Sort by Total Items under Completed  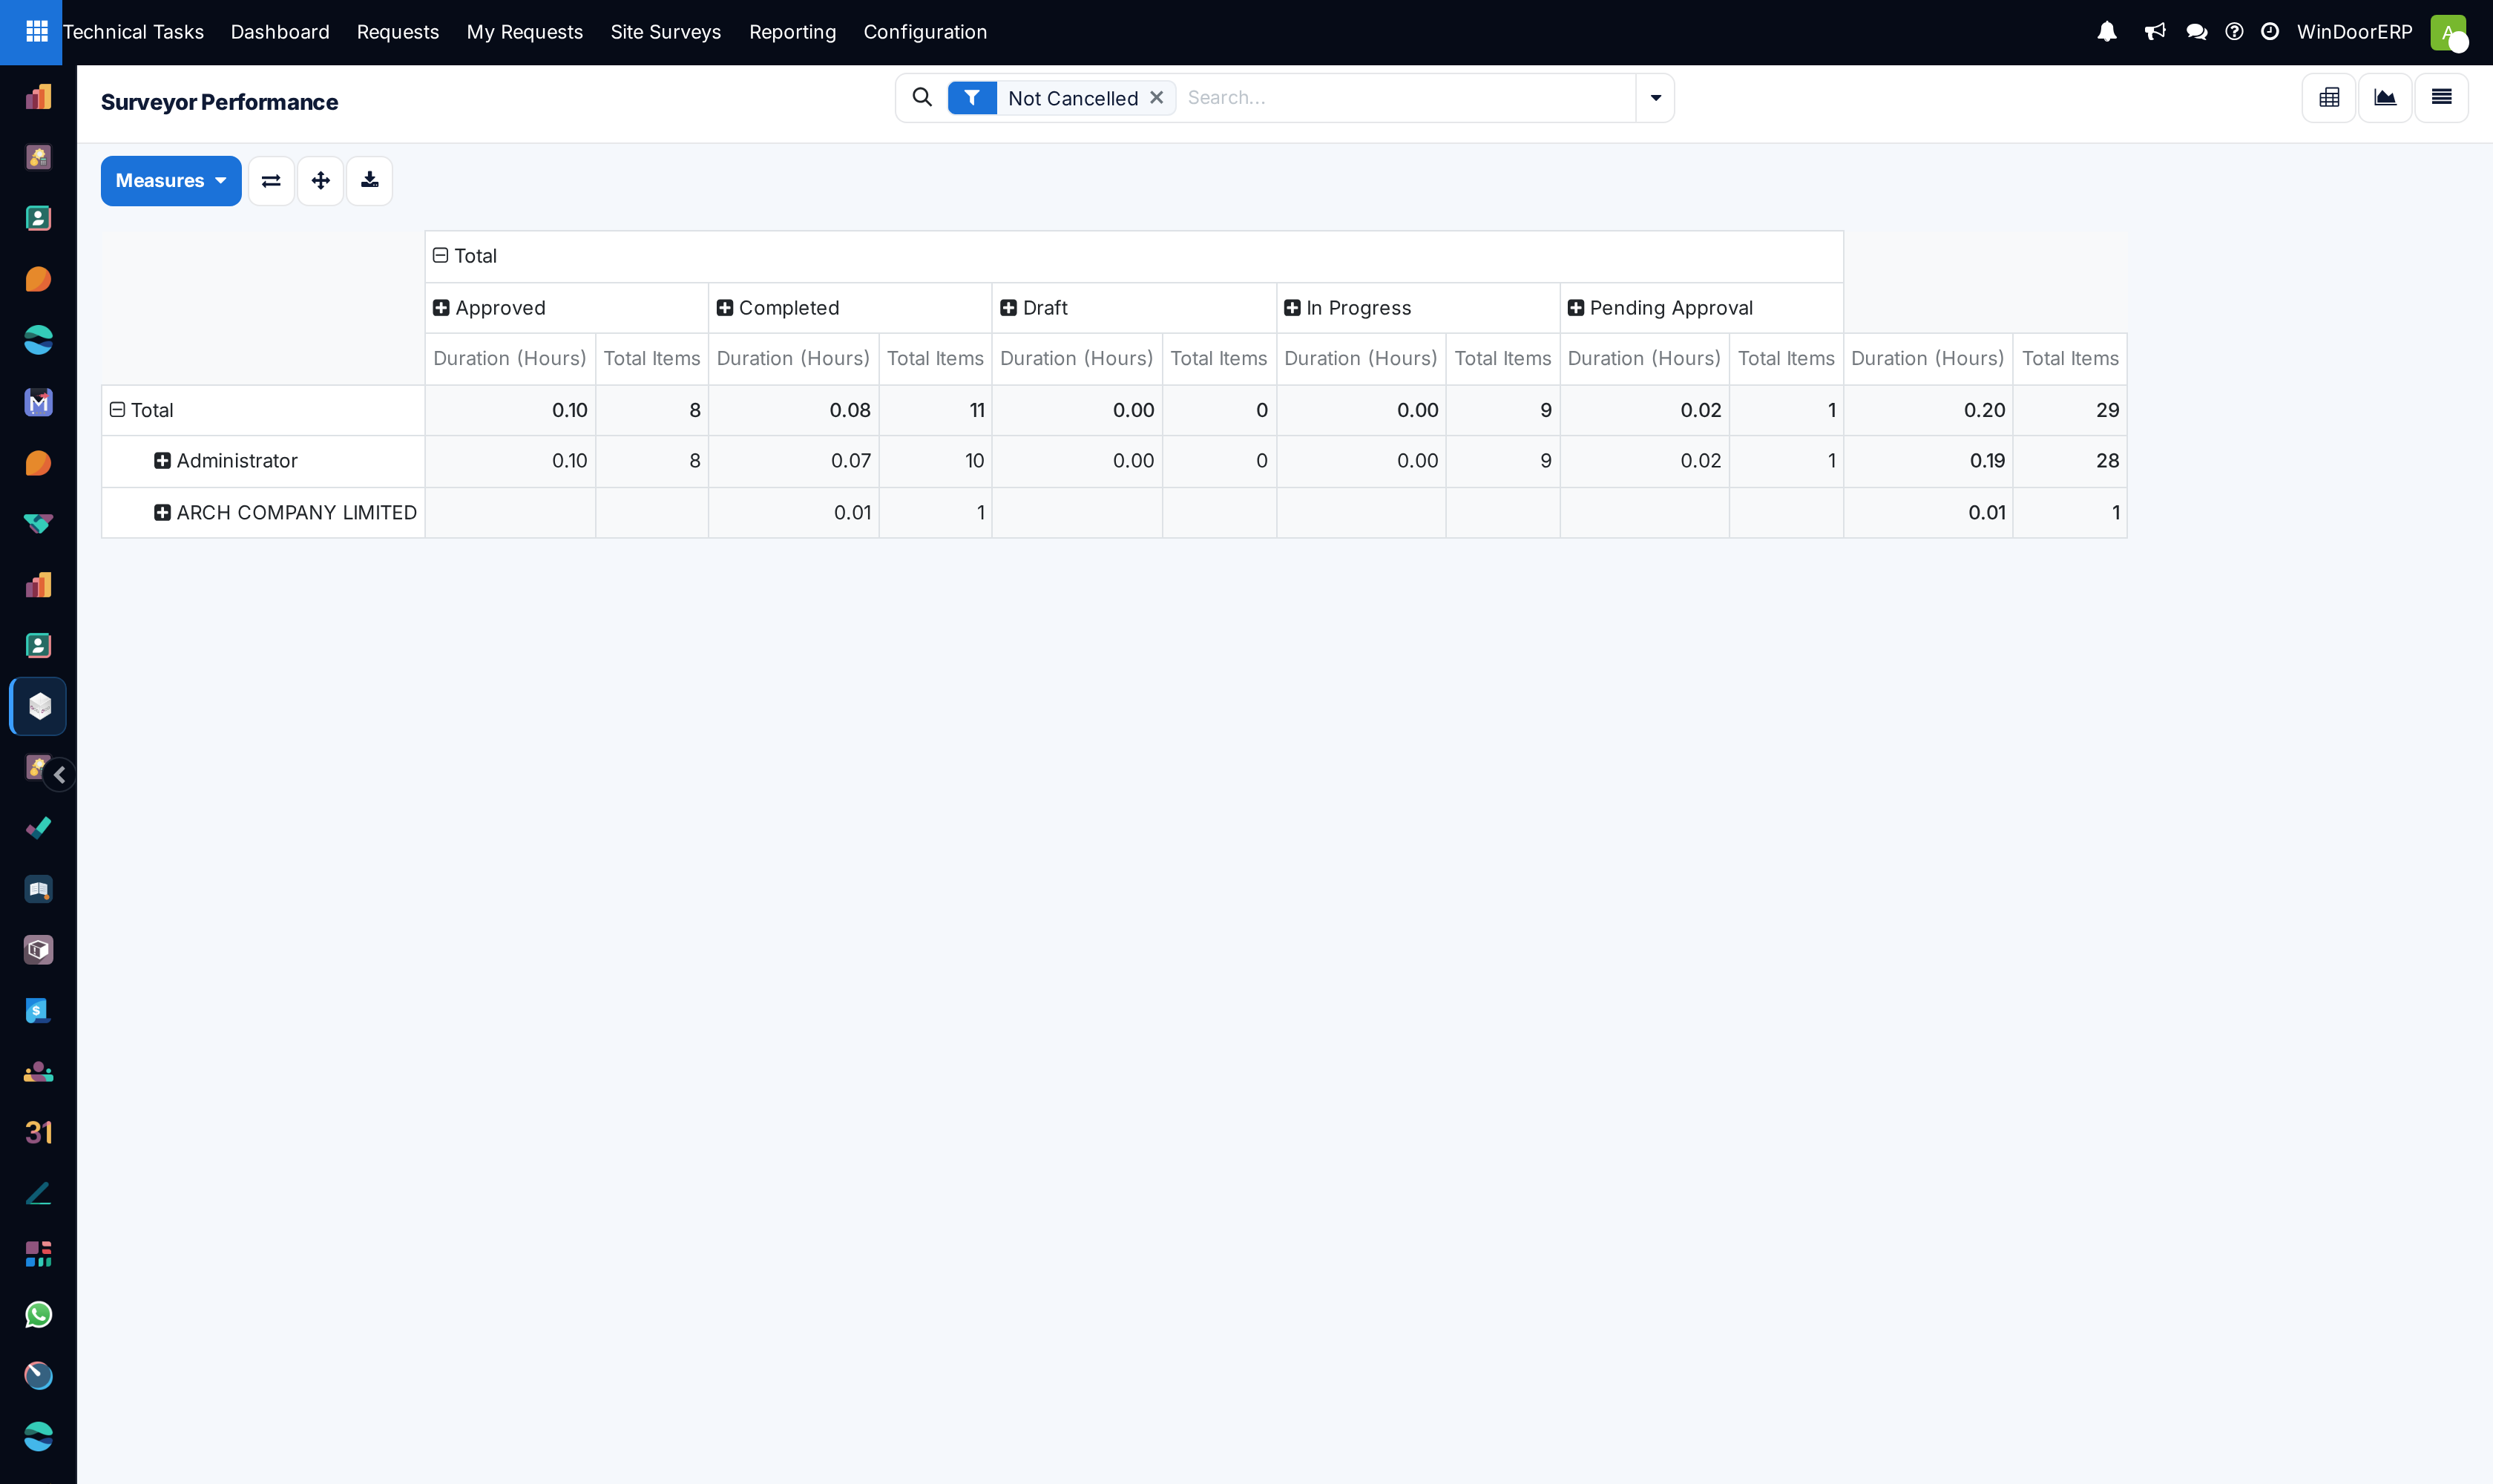(935, 359)
